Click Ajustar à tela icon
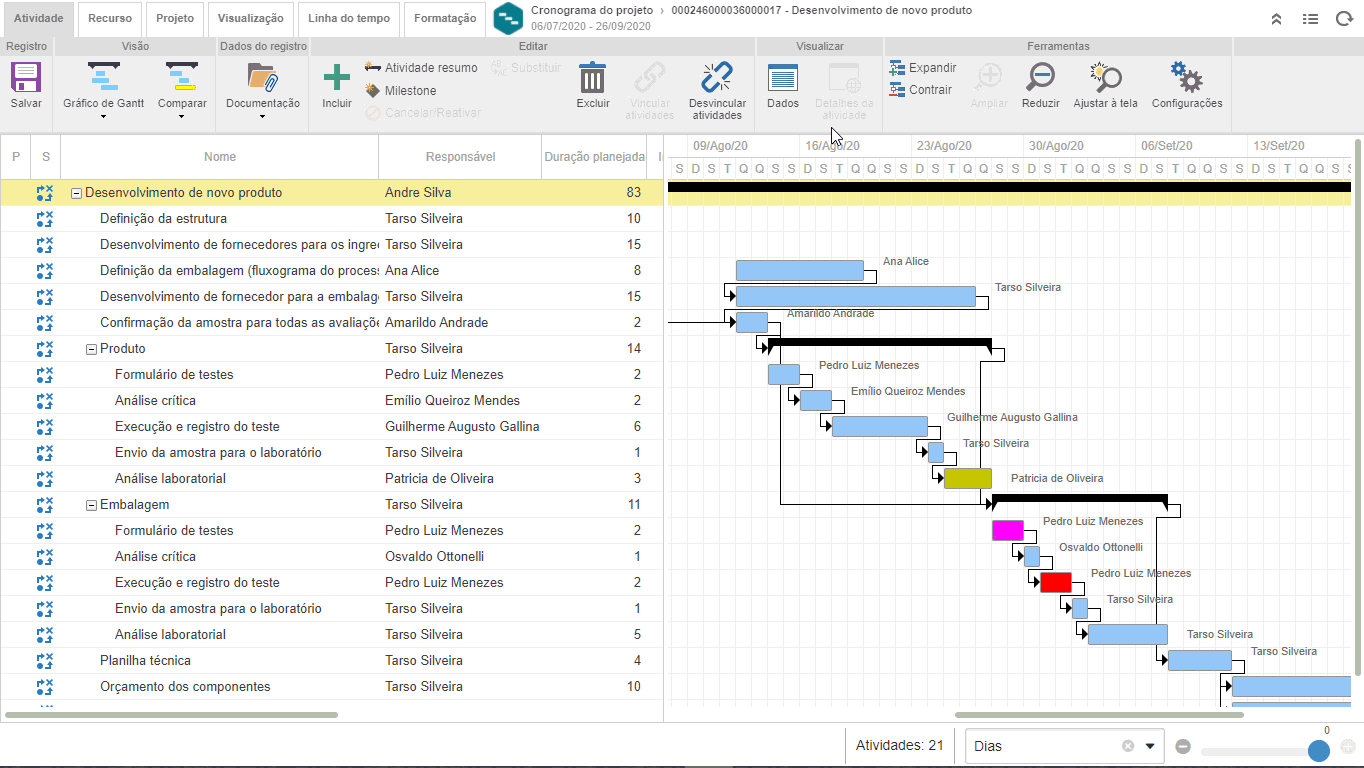Image resolution: width=1364 pixels, height=768 pixels. point(1105,79)
